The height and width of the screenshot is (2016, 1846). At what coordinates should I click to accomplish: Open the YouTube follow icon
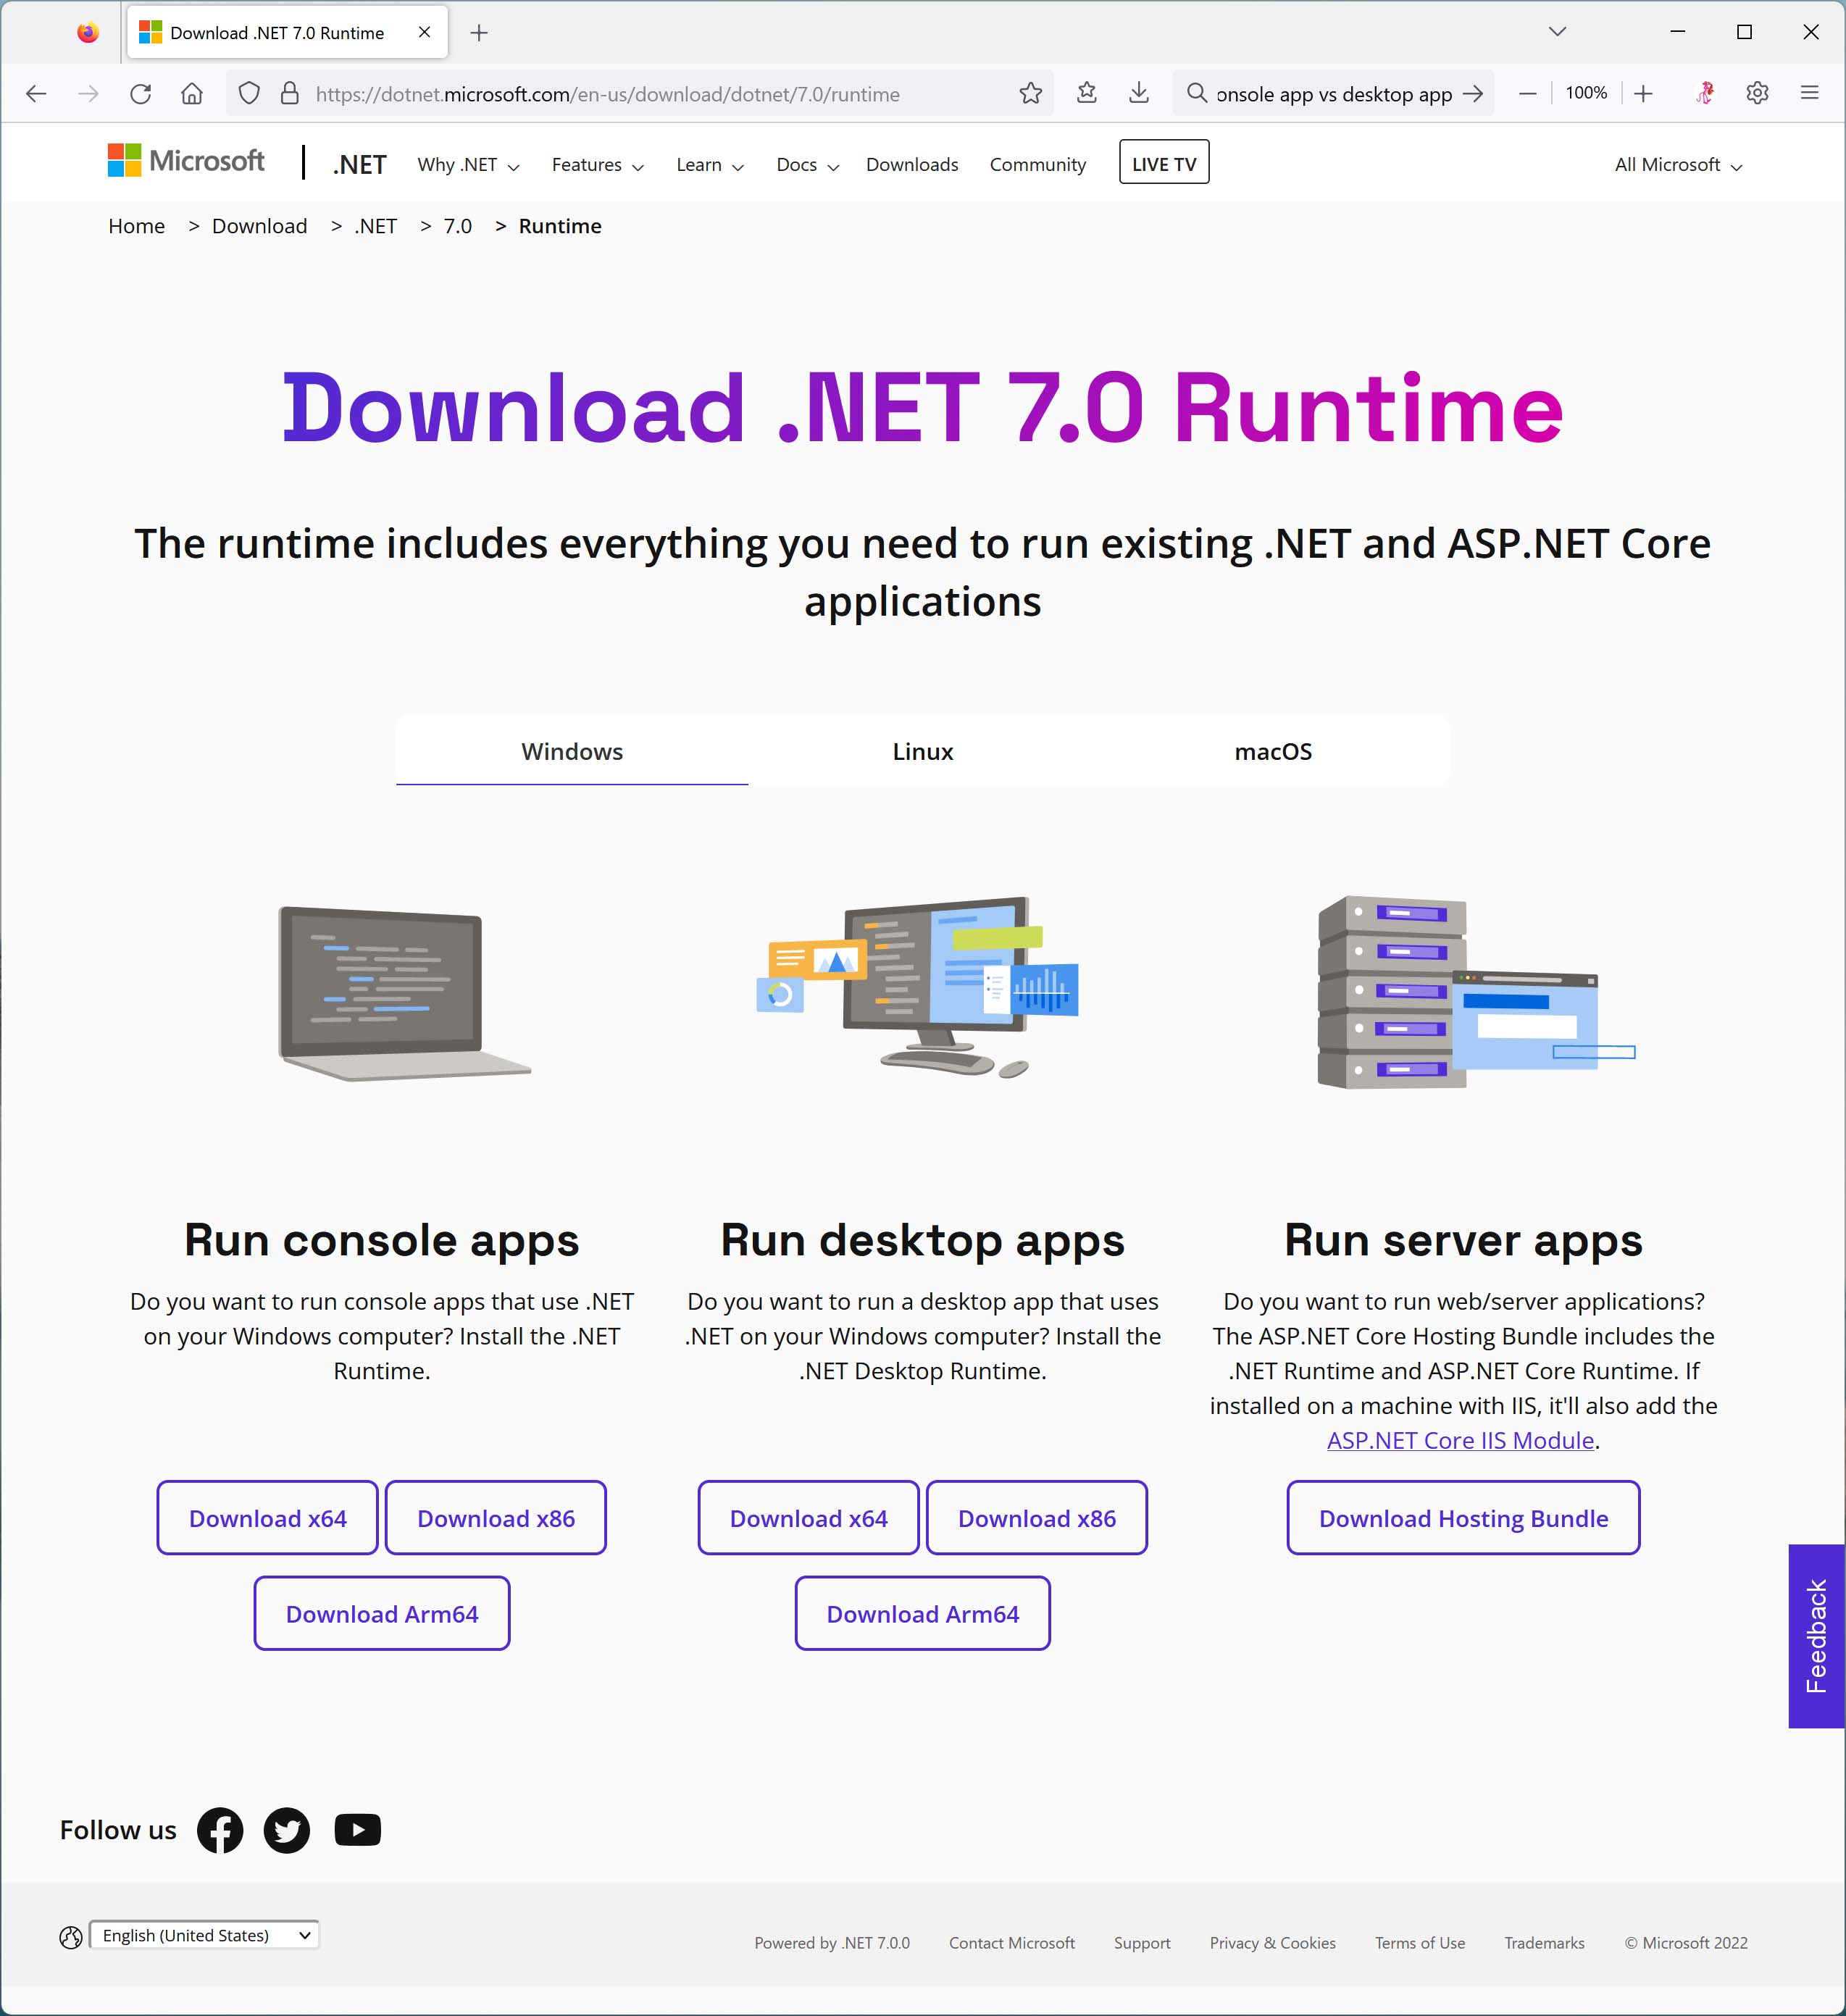[357, 1830]
